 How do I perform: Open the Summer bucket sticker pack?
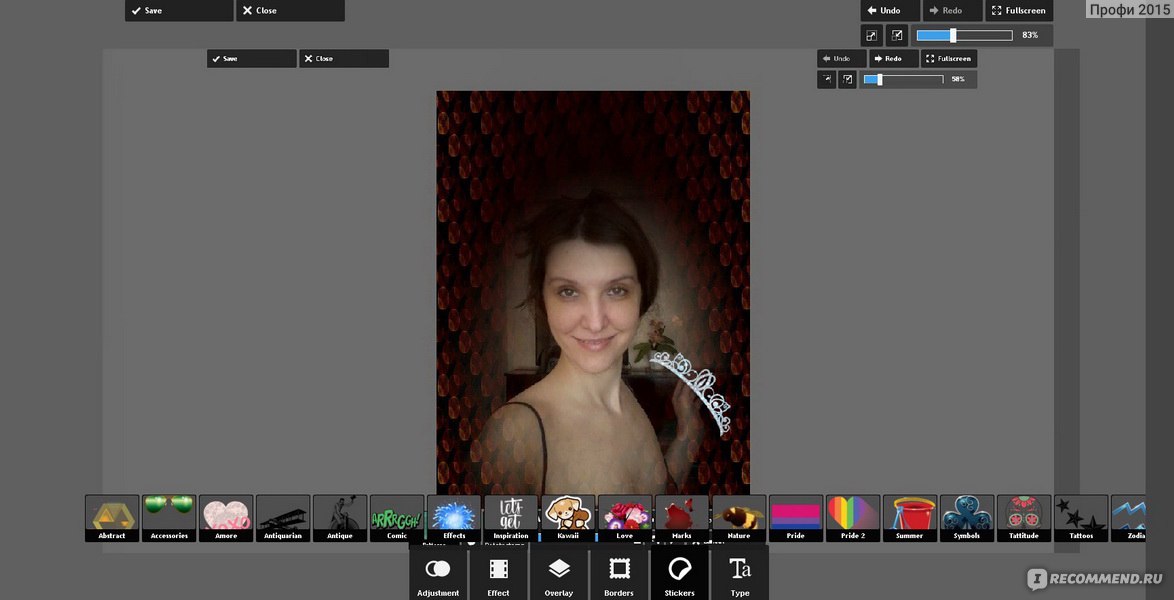pyautogui.click(x=910, y=518)
